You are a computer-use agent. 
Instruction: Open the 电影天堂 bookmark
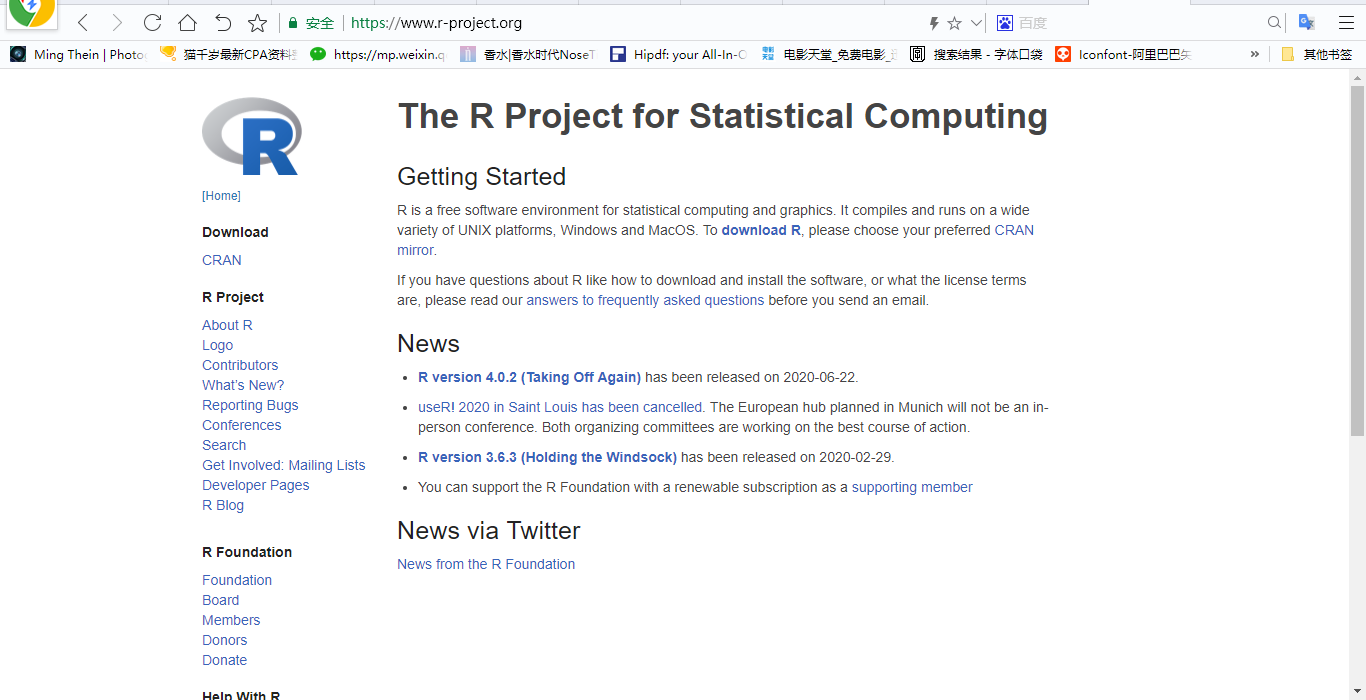coord(828,54)
